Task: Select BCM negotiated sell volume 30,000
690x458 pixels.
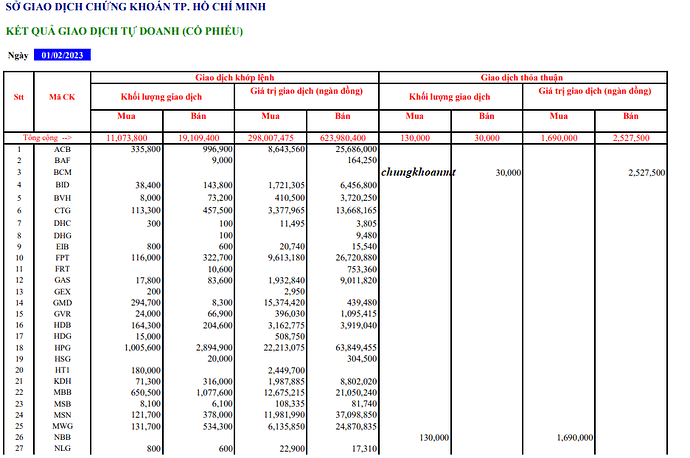Action: click(x=508, y=173)
